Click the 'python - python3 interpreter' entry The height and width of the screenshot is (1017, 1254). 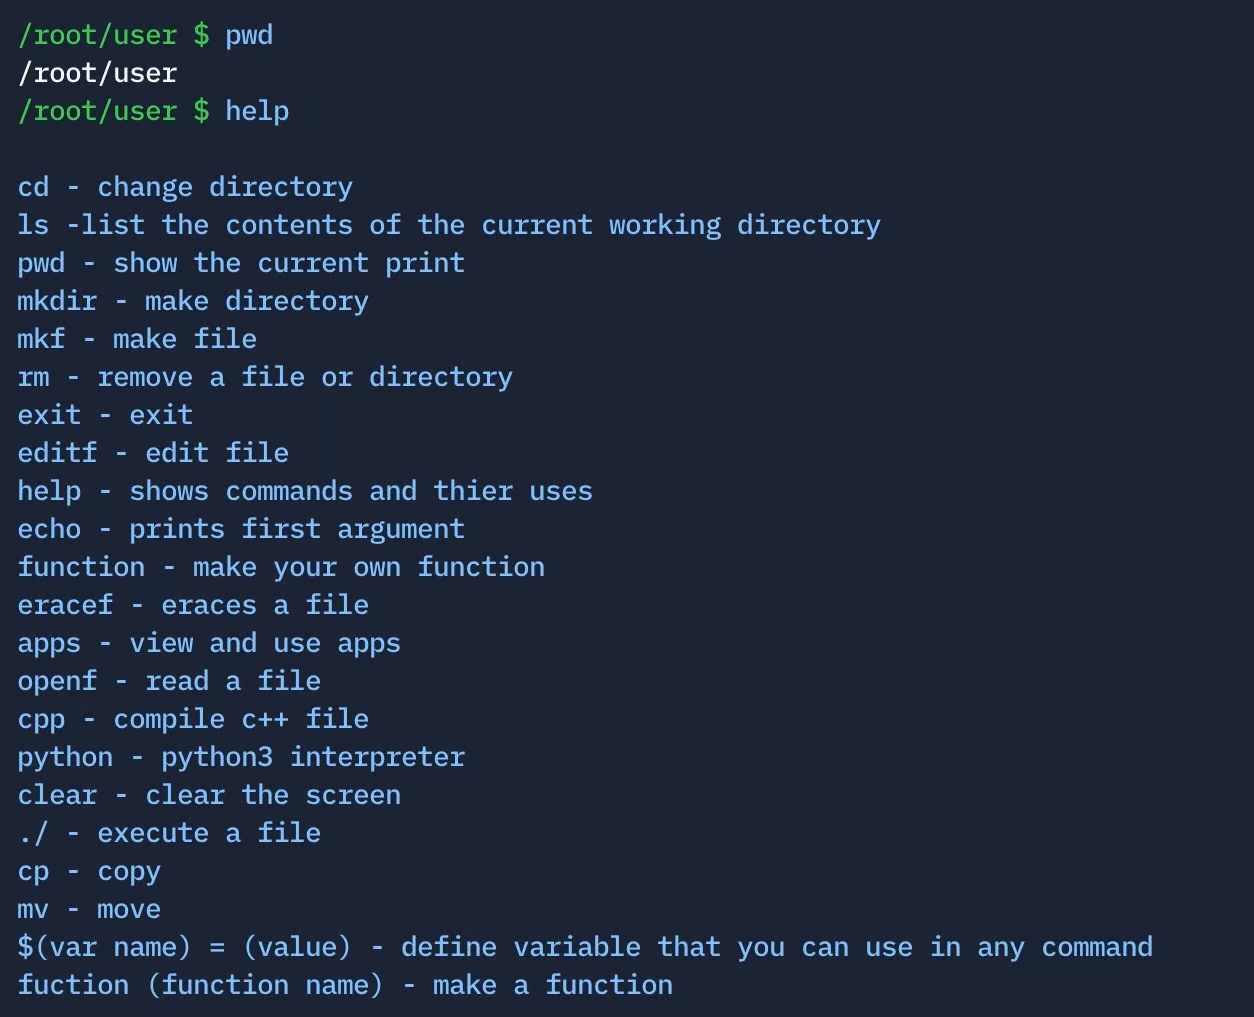coord(241,757)
